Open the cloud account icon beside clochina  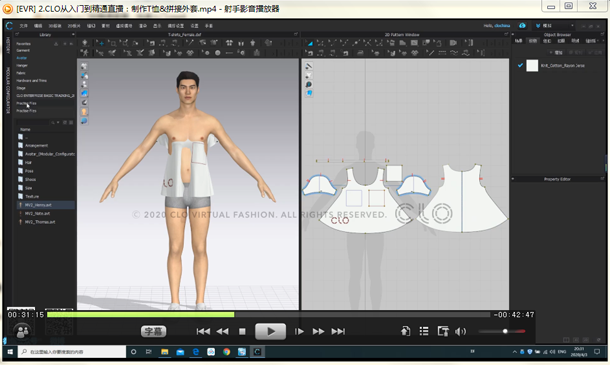tap(522, 26)
